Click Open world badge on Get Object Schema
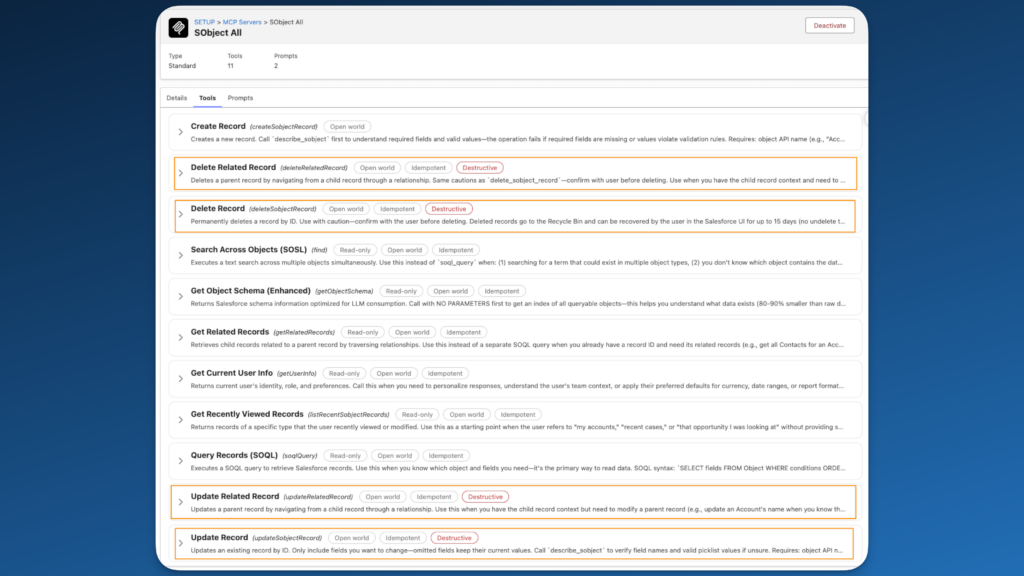 click(451, 291)
